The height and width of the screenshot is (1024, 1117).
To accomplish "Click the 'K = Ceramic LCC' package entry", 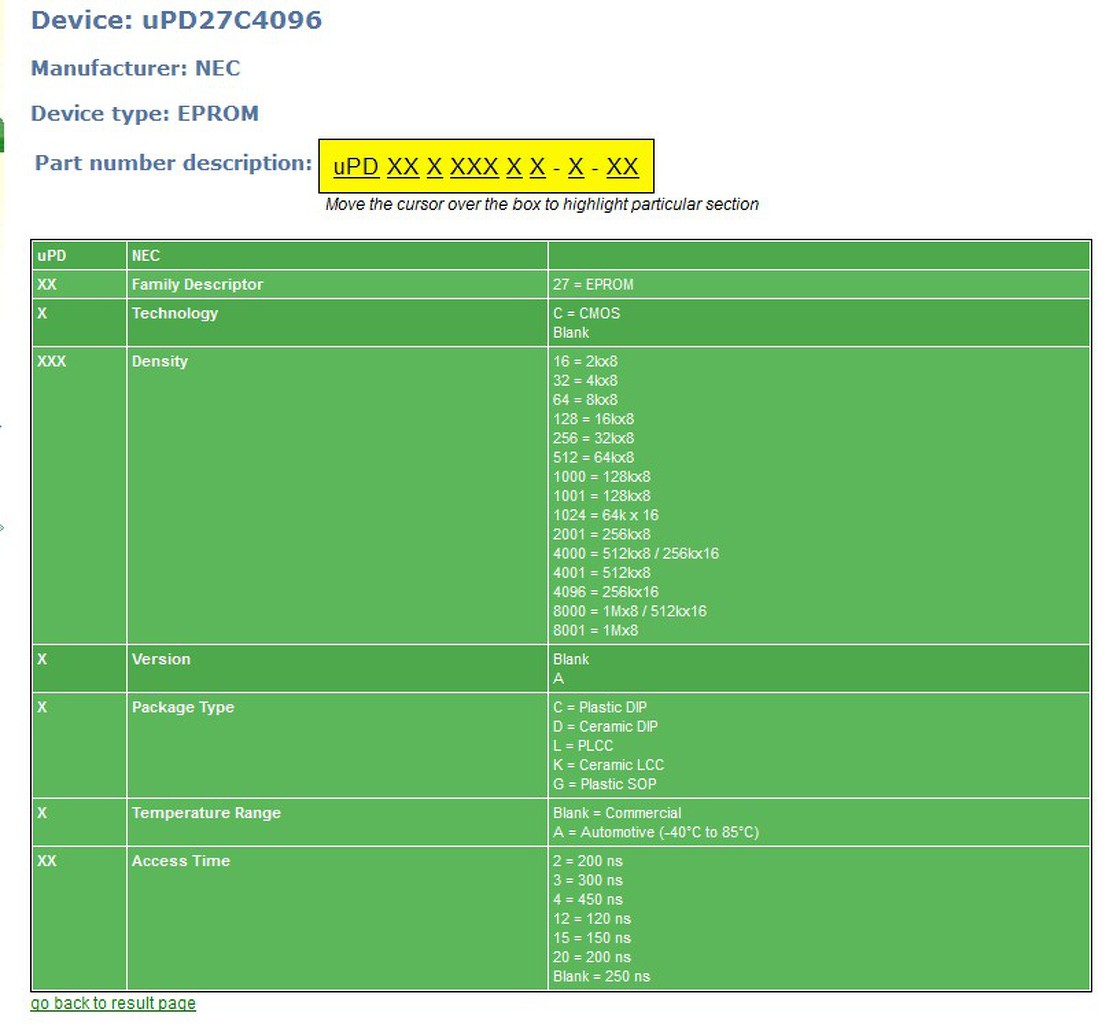I will pos(608,765).
